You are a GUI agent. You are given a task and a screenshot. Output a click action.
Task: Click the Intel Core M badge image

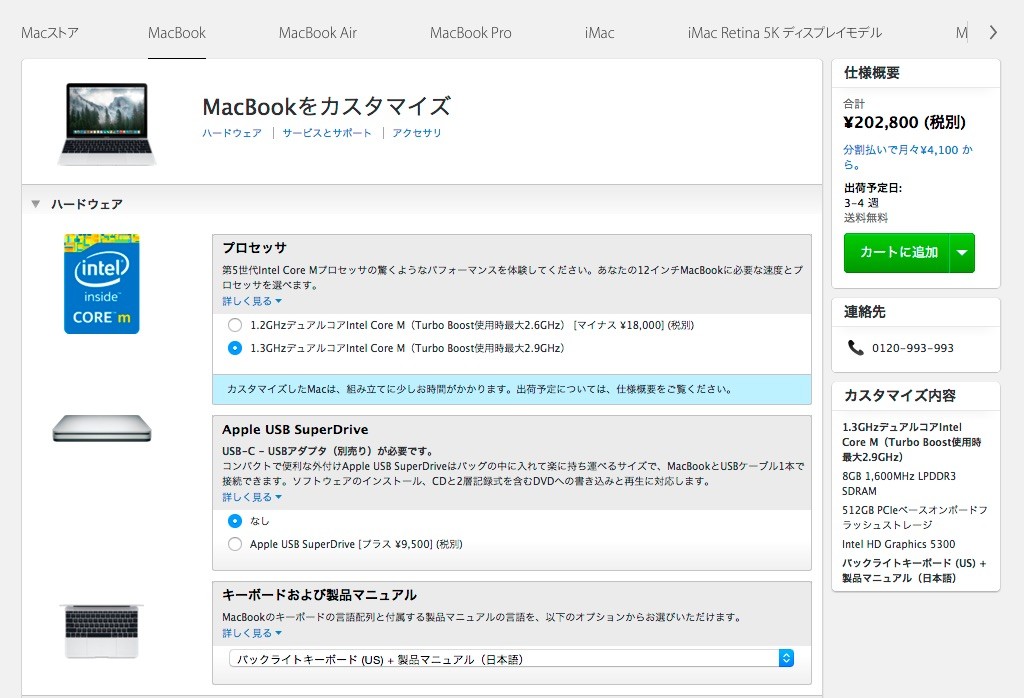pyautogui.click(x=101, y=283)
